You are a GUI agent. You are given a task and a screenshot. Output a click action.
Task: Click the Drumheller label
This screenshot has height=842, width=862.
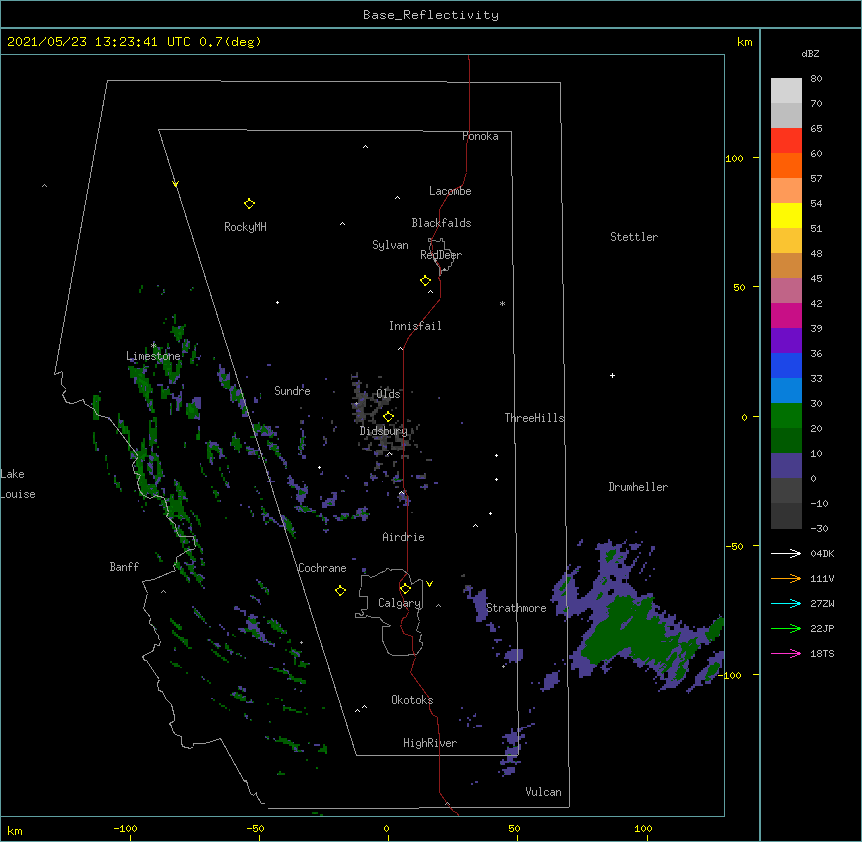[638, 487]
